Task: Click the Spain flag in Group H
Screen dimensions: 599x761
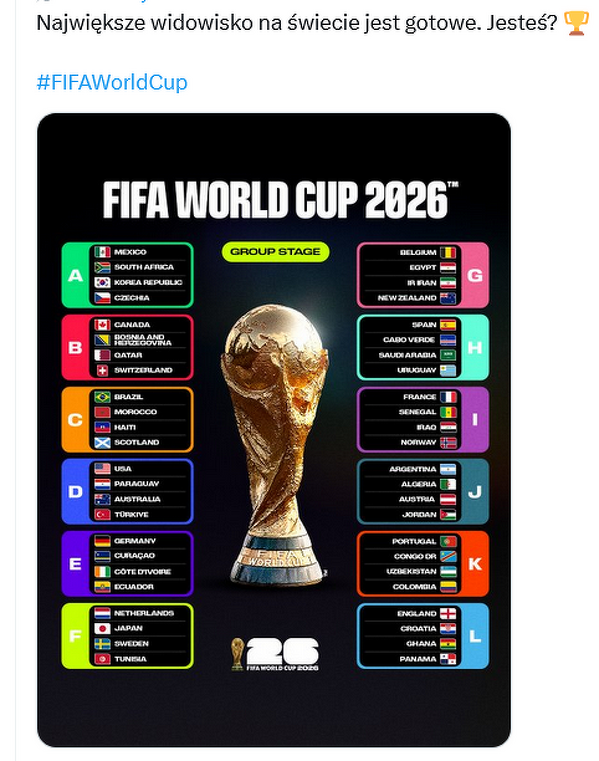Action: [448, 325]
